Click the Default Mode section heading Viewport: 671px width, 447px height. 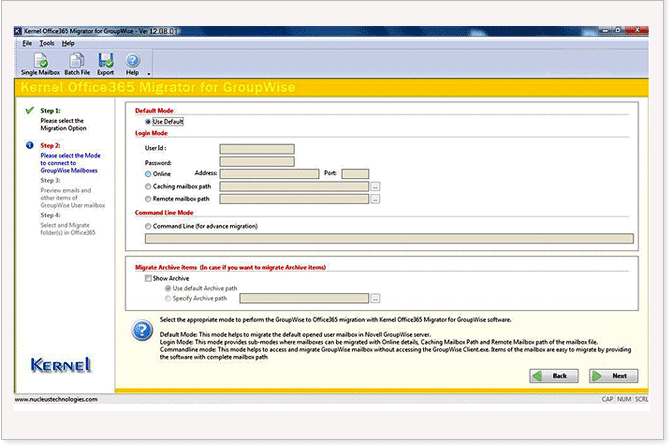[154, 111]
